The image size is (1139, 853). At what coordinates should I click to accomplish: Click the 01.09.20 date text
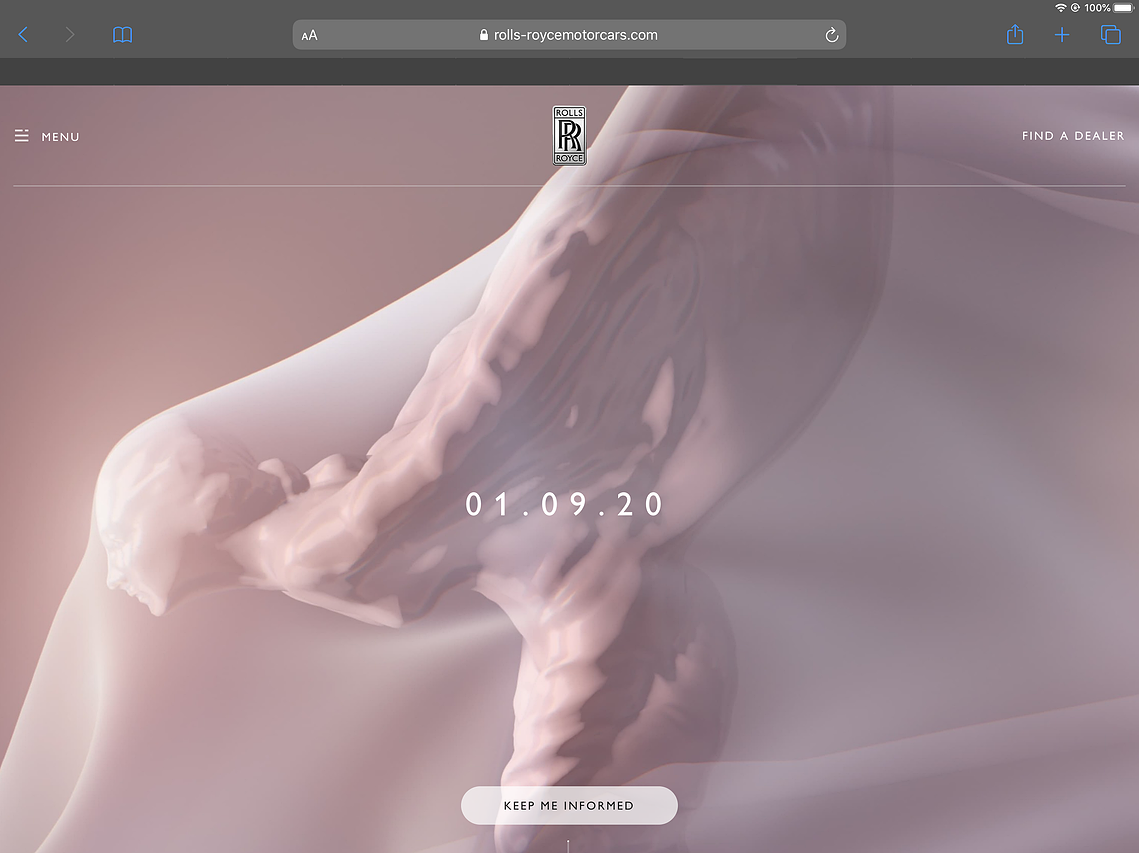[x=564, y=504]
